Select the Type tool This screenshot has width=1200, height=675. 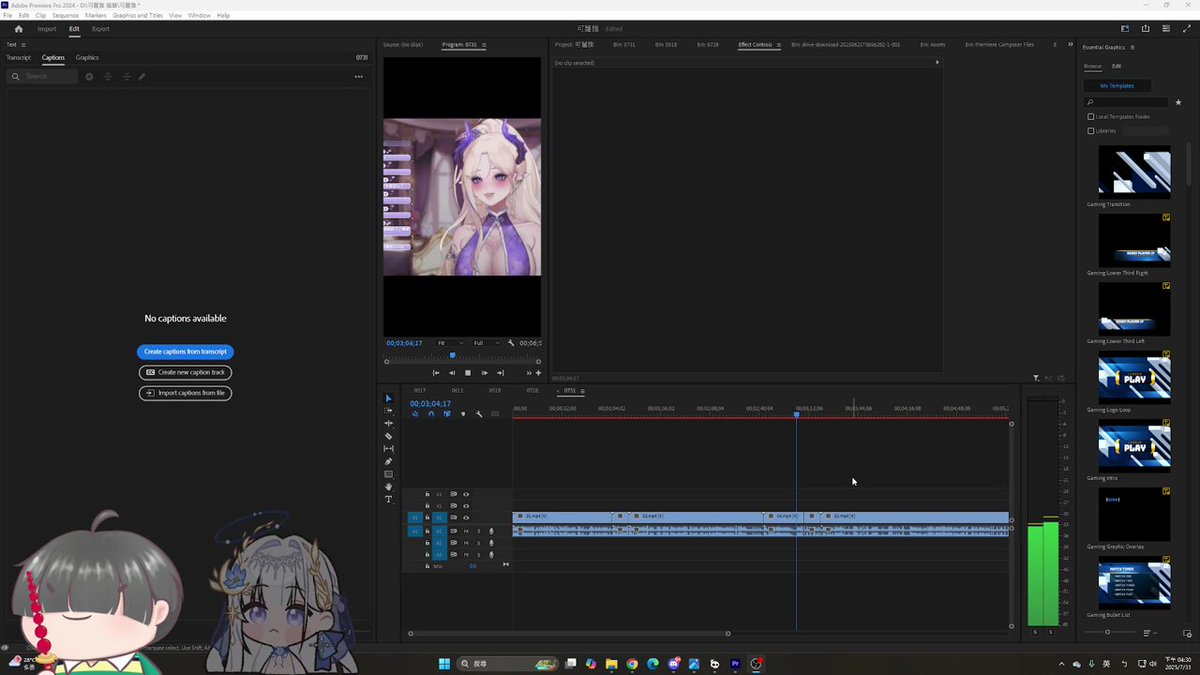click(x=389, y=499)
